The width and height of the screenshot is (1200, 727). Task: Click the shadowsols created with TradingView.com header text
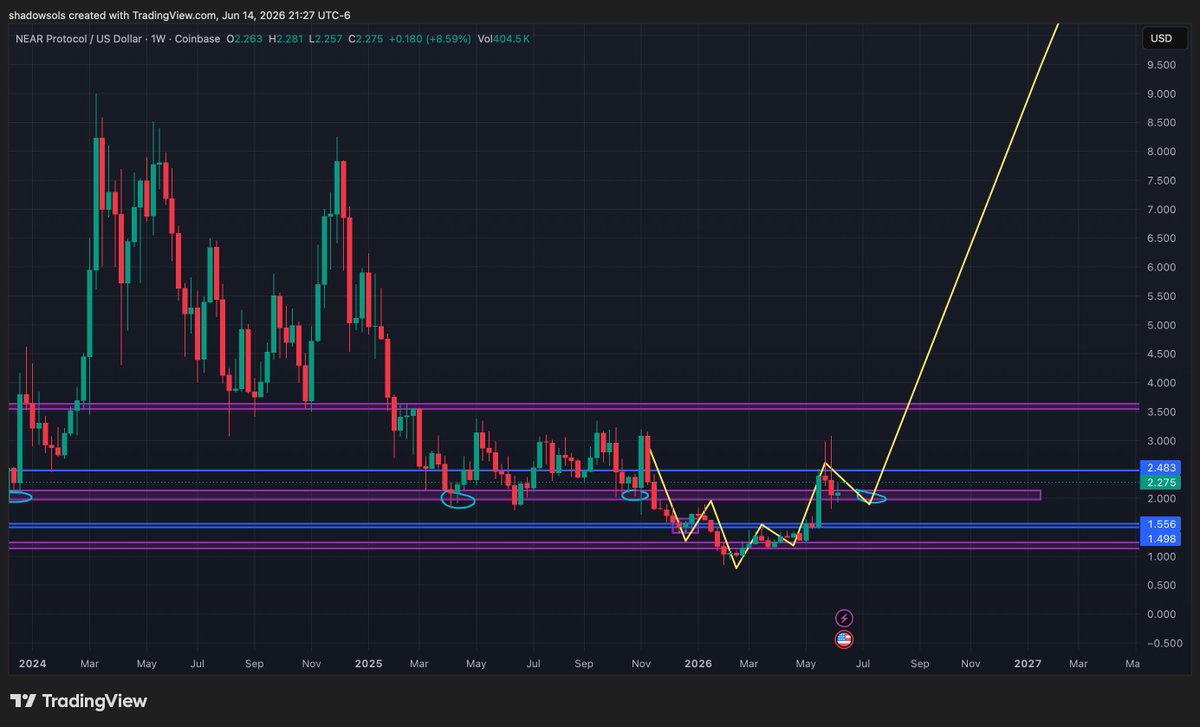pyautogui.click(x=180, y=14)
